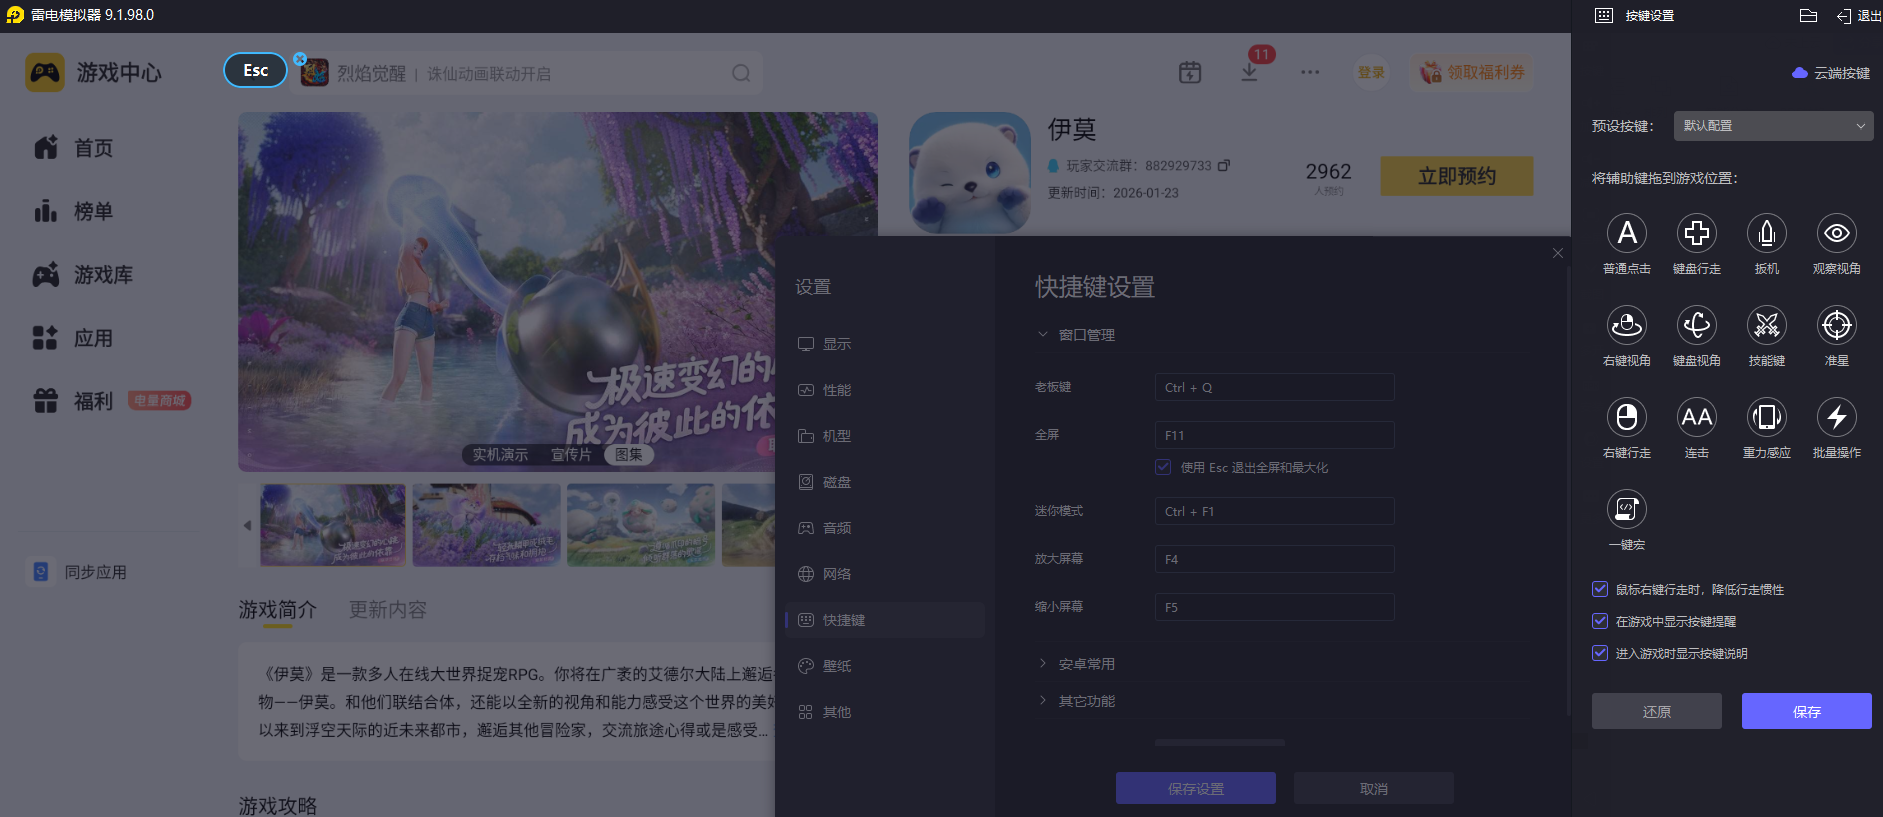Click the 云端按键 cloud keys link
This screenshot has height=817, width=1883.
[1831, 73]
